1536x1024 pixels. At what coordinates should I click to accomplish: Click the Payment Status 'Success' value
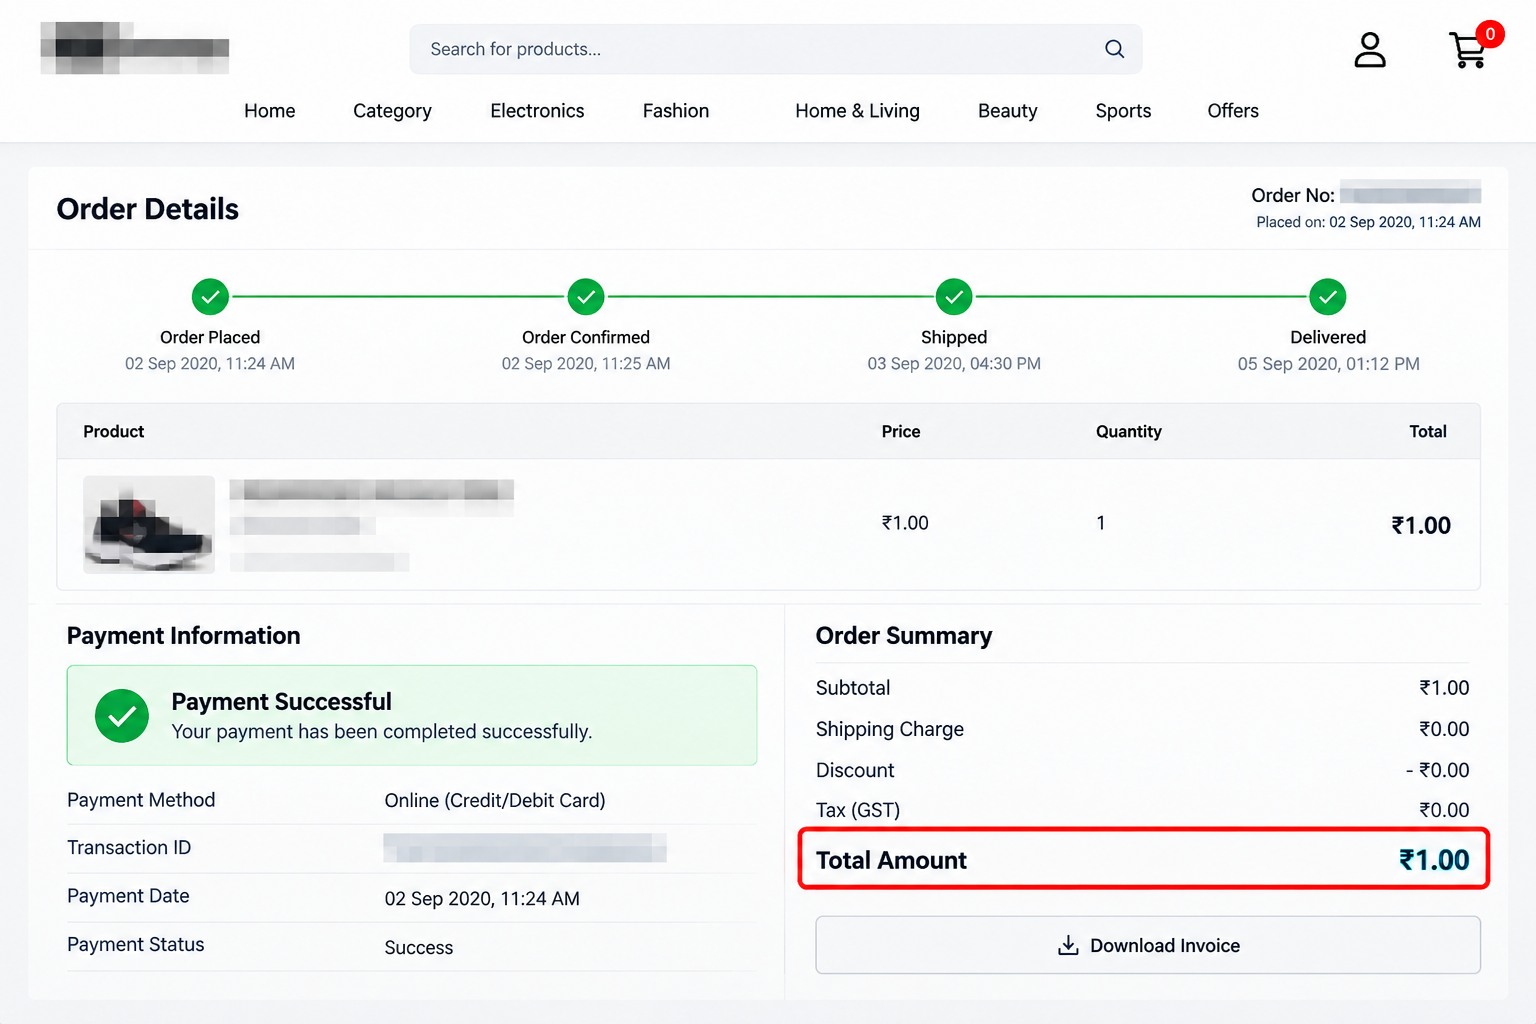click(419, 947)
